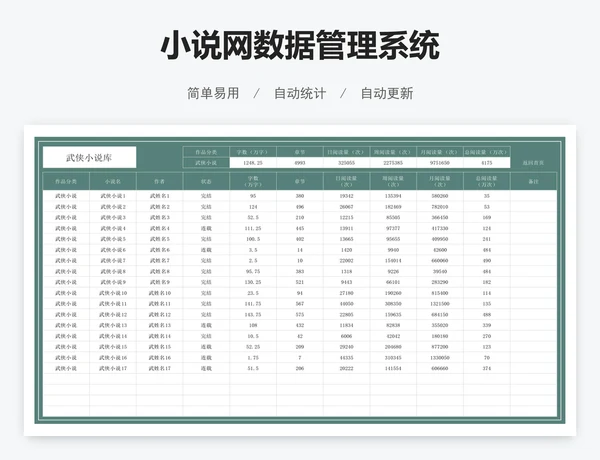Click the 作品分类 column header

[x=65, y=182]
